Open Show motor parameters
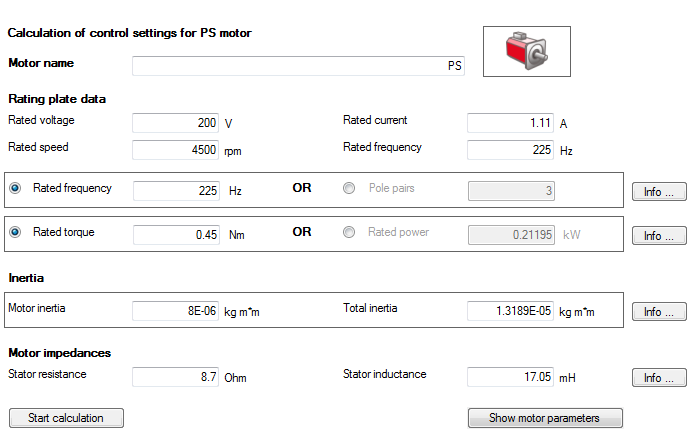Screen dimensions: 698x439 click(545, 418)
